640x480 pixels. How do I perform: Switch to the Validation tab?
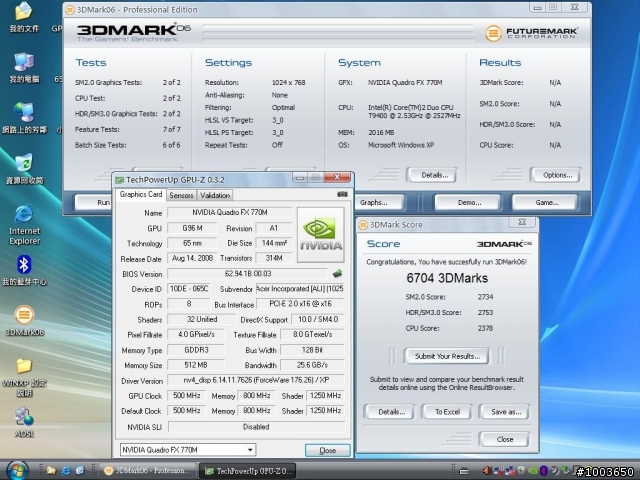(215, 196)
